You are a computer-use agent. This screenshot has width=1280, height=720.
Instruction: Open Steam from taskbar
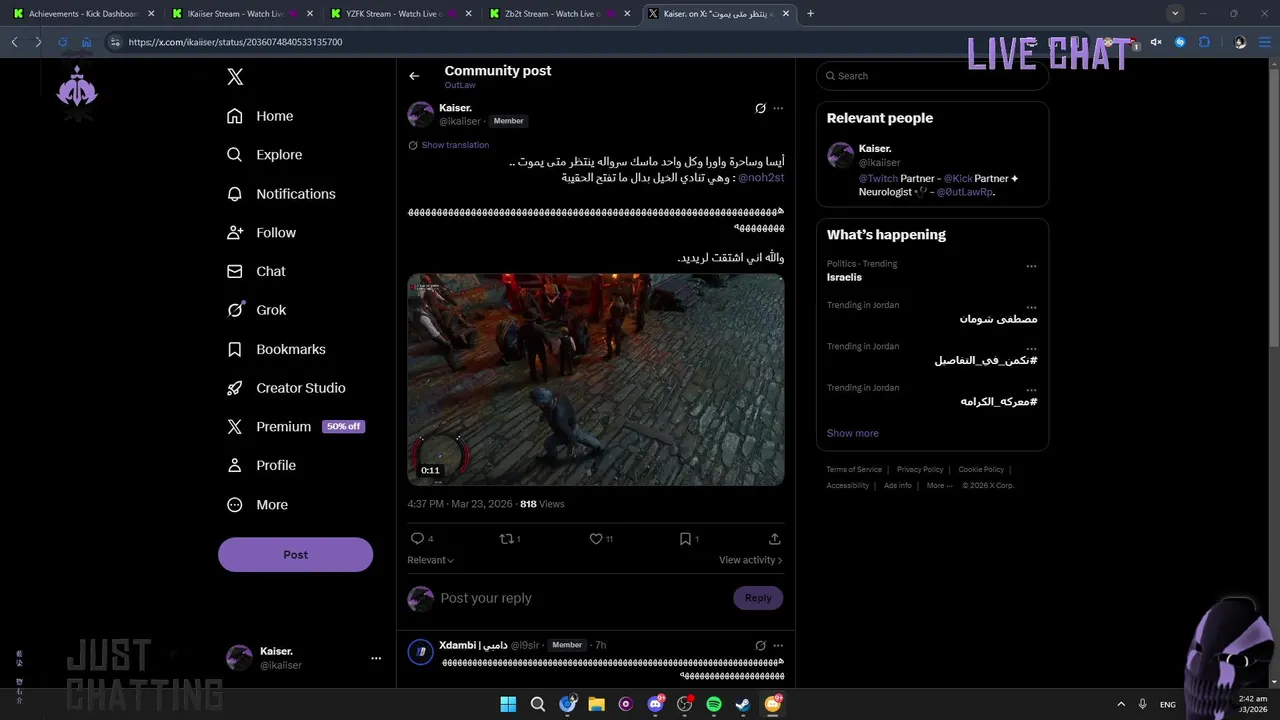point(743,704)
